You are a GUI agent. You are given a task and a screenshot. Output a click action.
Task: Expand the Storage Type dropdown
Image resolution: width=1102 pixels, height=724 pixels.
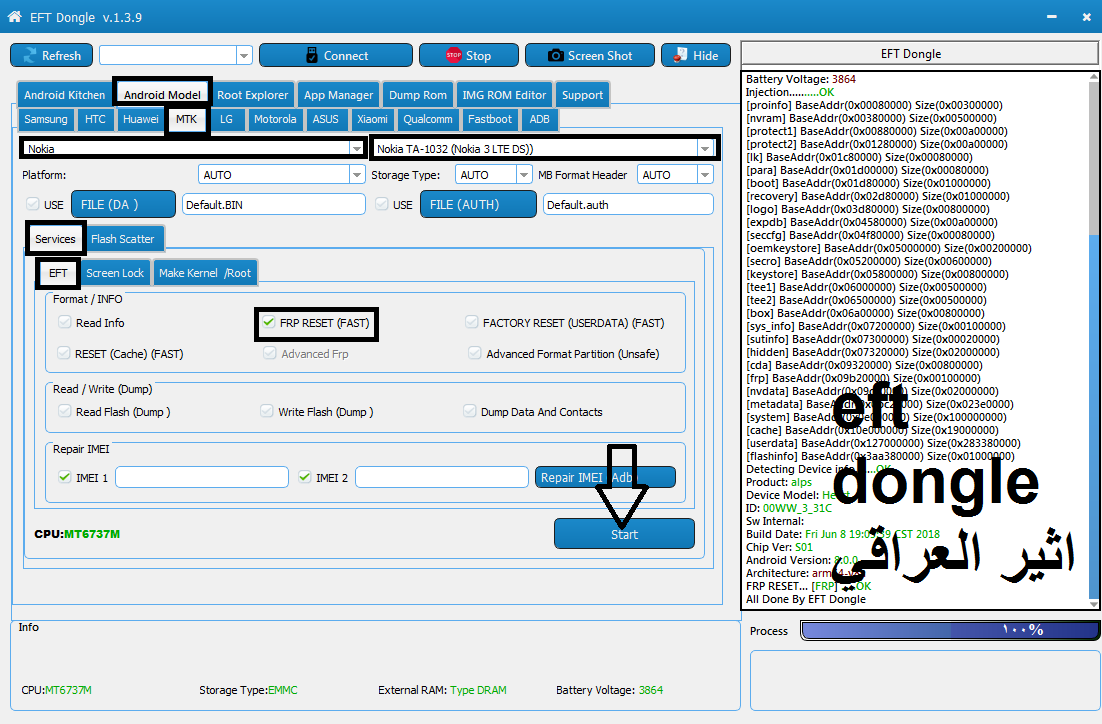[x=524, y=174]
